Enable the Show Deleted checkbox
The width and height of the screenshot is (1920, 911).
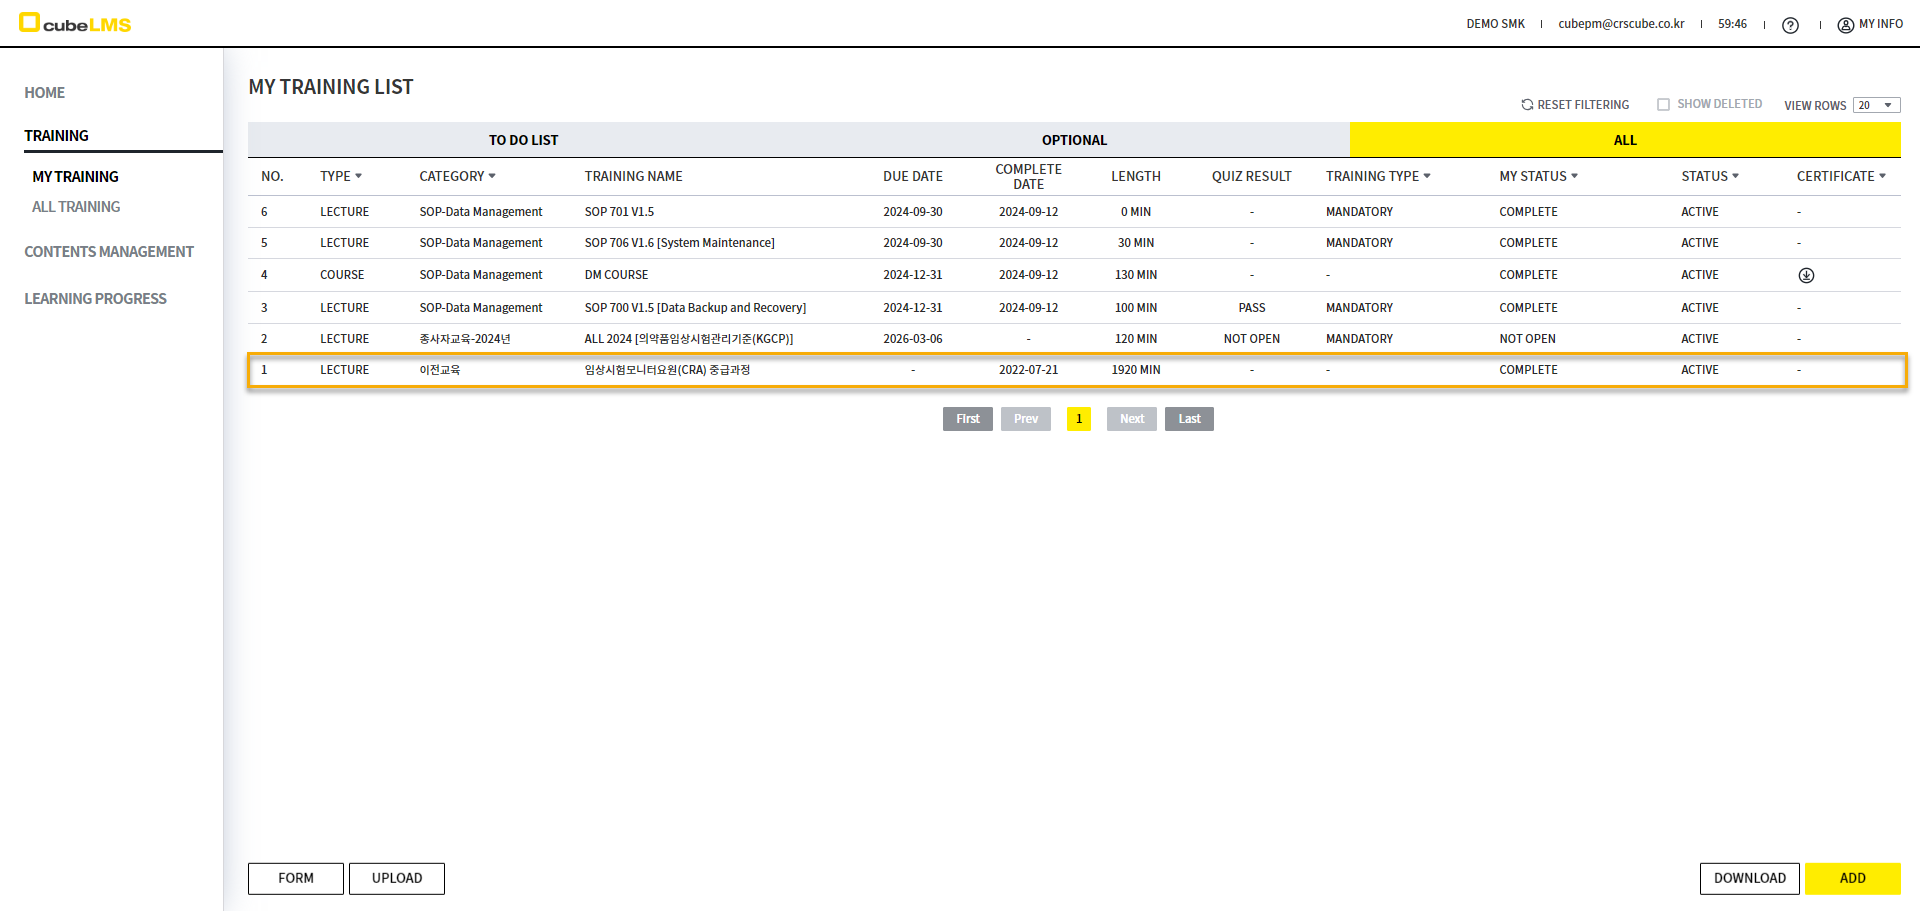click(x=1663, y=104)
